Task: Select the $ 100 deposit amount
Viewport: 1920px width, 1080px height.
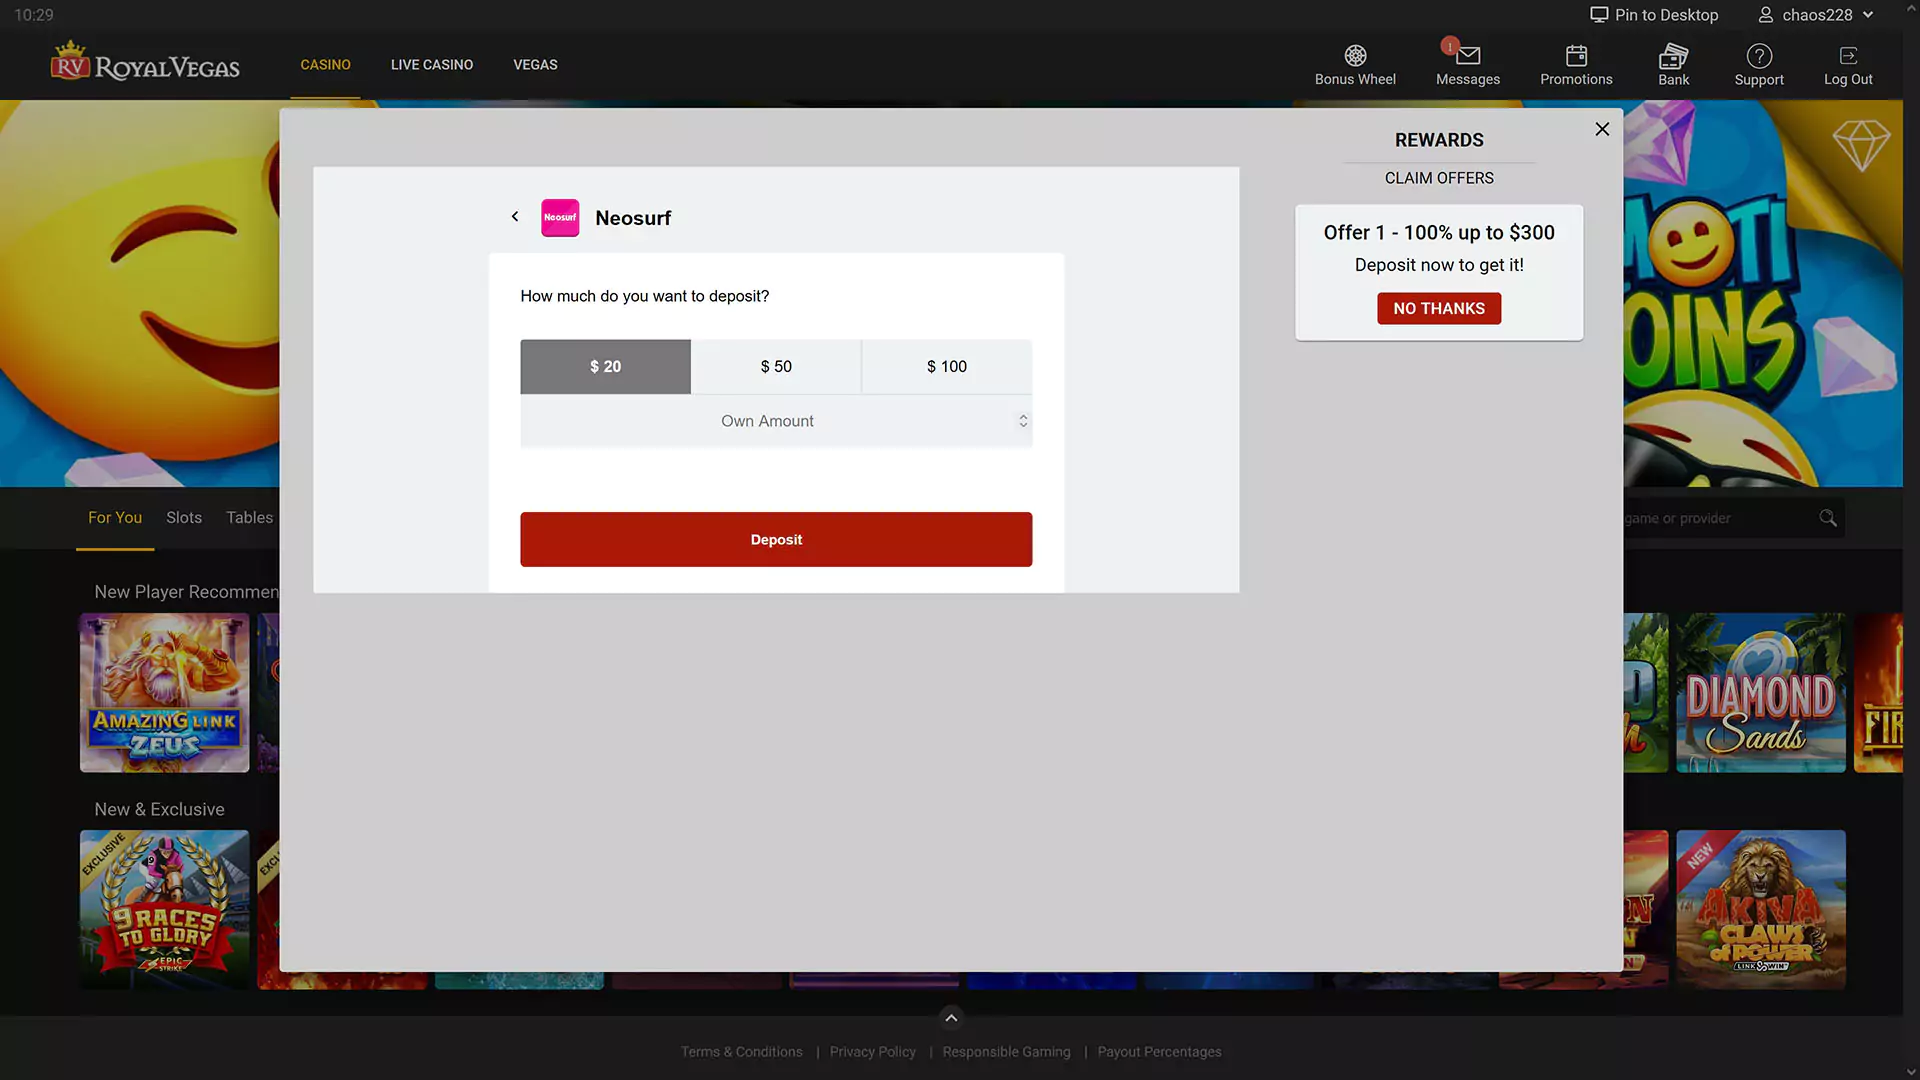Action: (x=947, y=367)
